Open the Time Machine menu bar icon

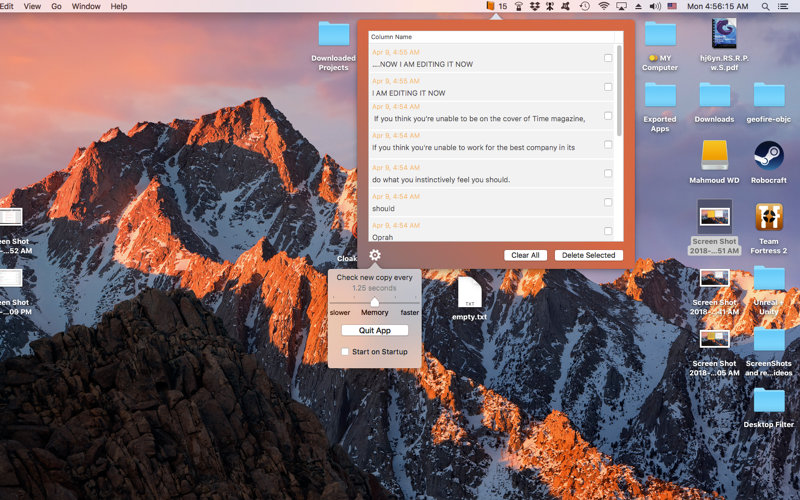pos(585,6)
